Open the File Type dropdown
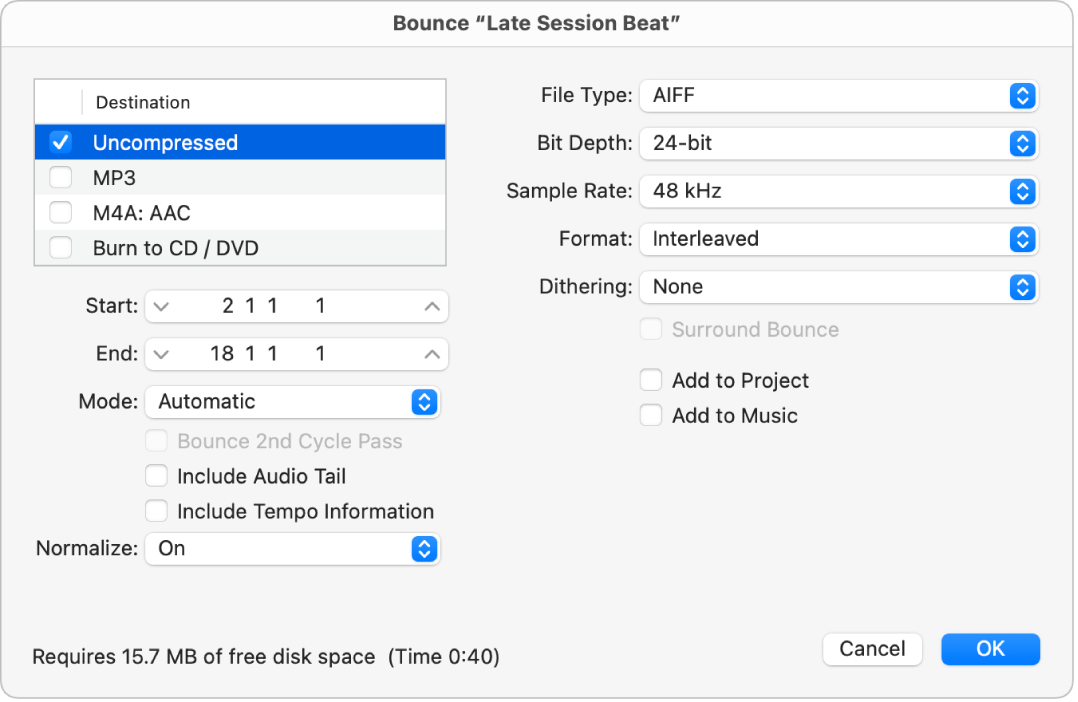Viewport: 1078px width, 702px height. pyautogui.click(x=839, y=96)
